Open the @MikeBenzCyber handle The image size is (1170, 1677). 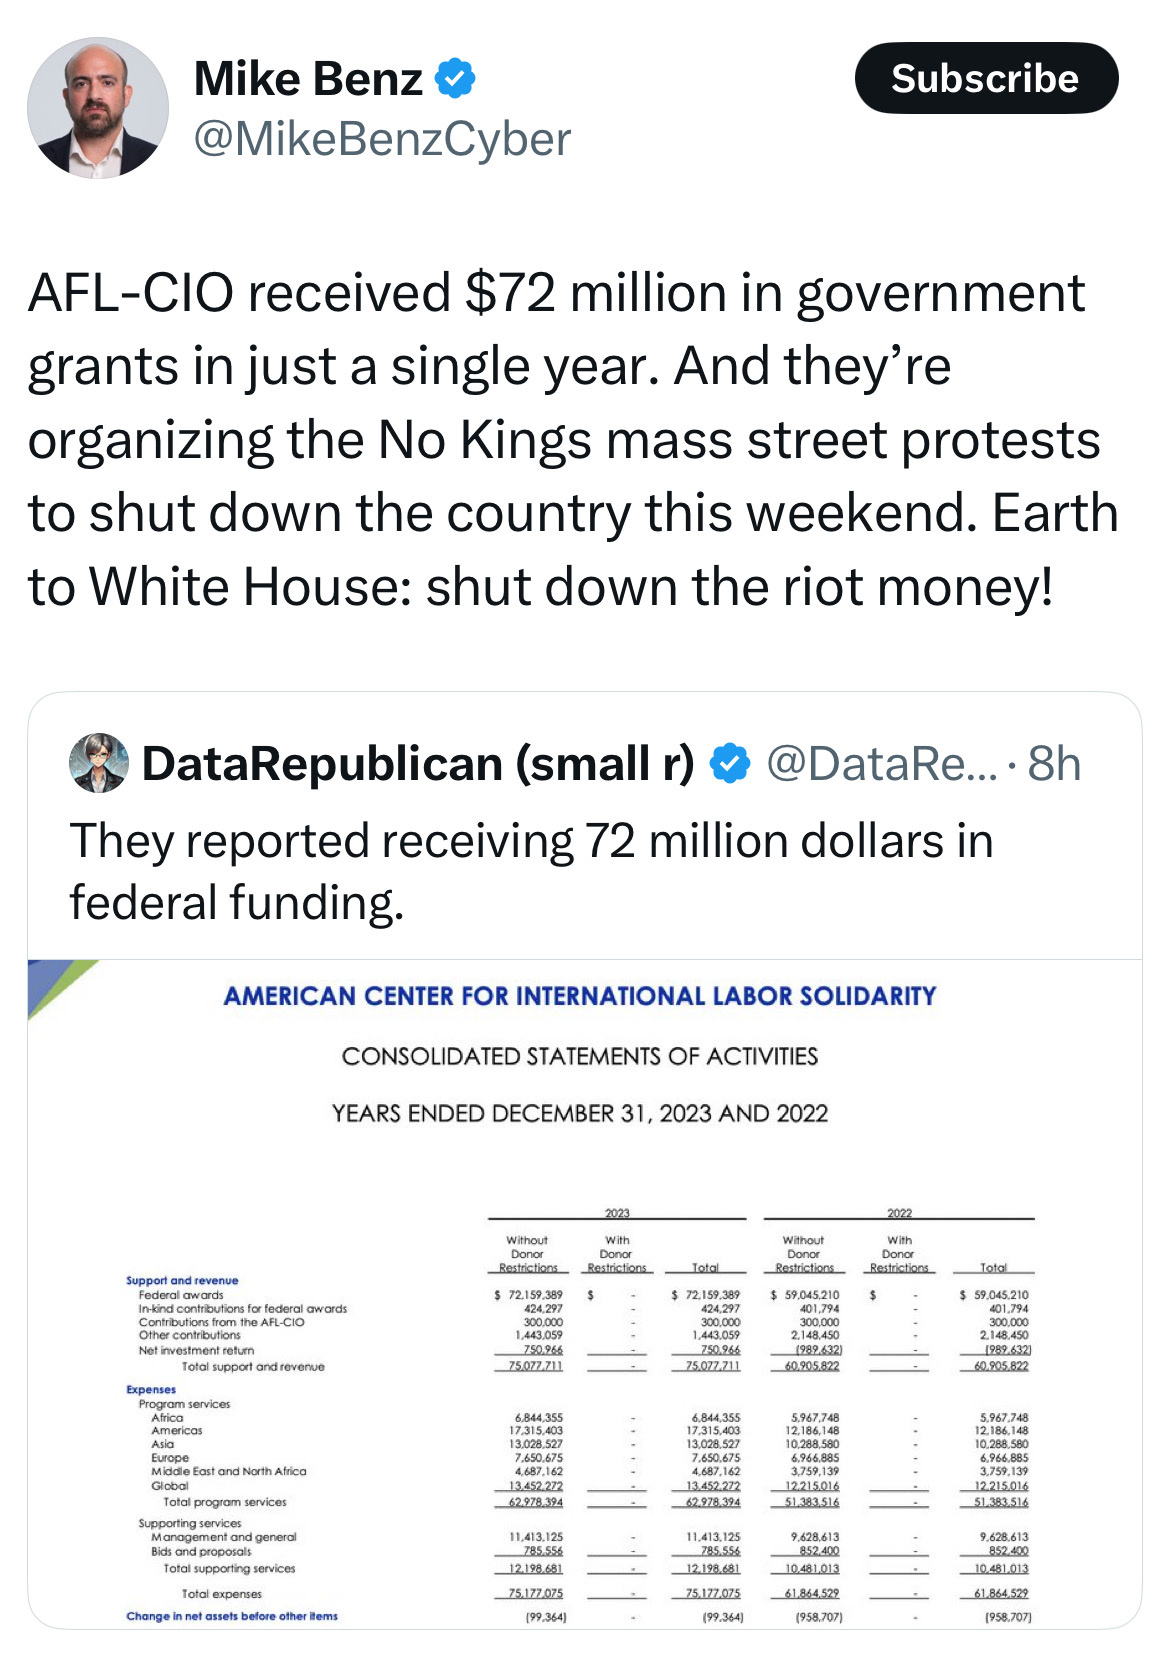pyautogui.click(x=382, y=139)
